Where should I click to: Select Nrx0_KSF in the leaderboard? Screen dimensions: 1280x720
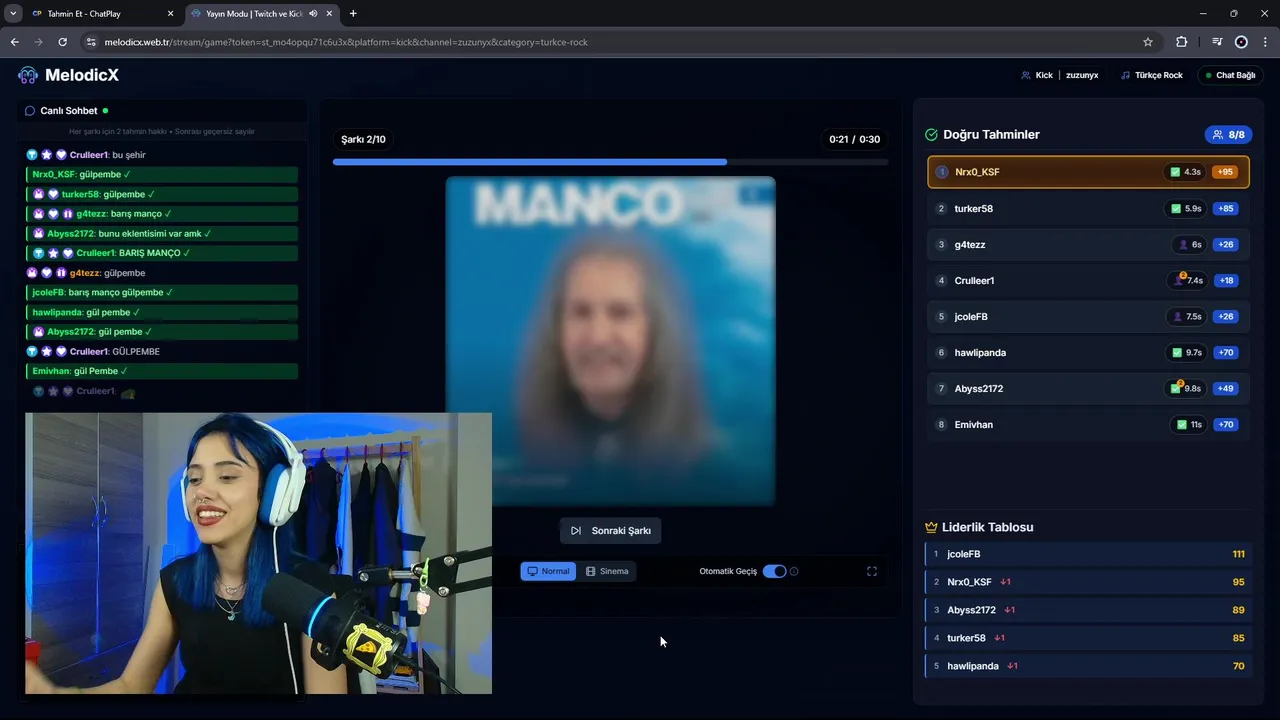point(1088,582)
